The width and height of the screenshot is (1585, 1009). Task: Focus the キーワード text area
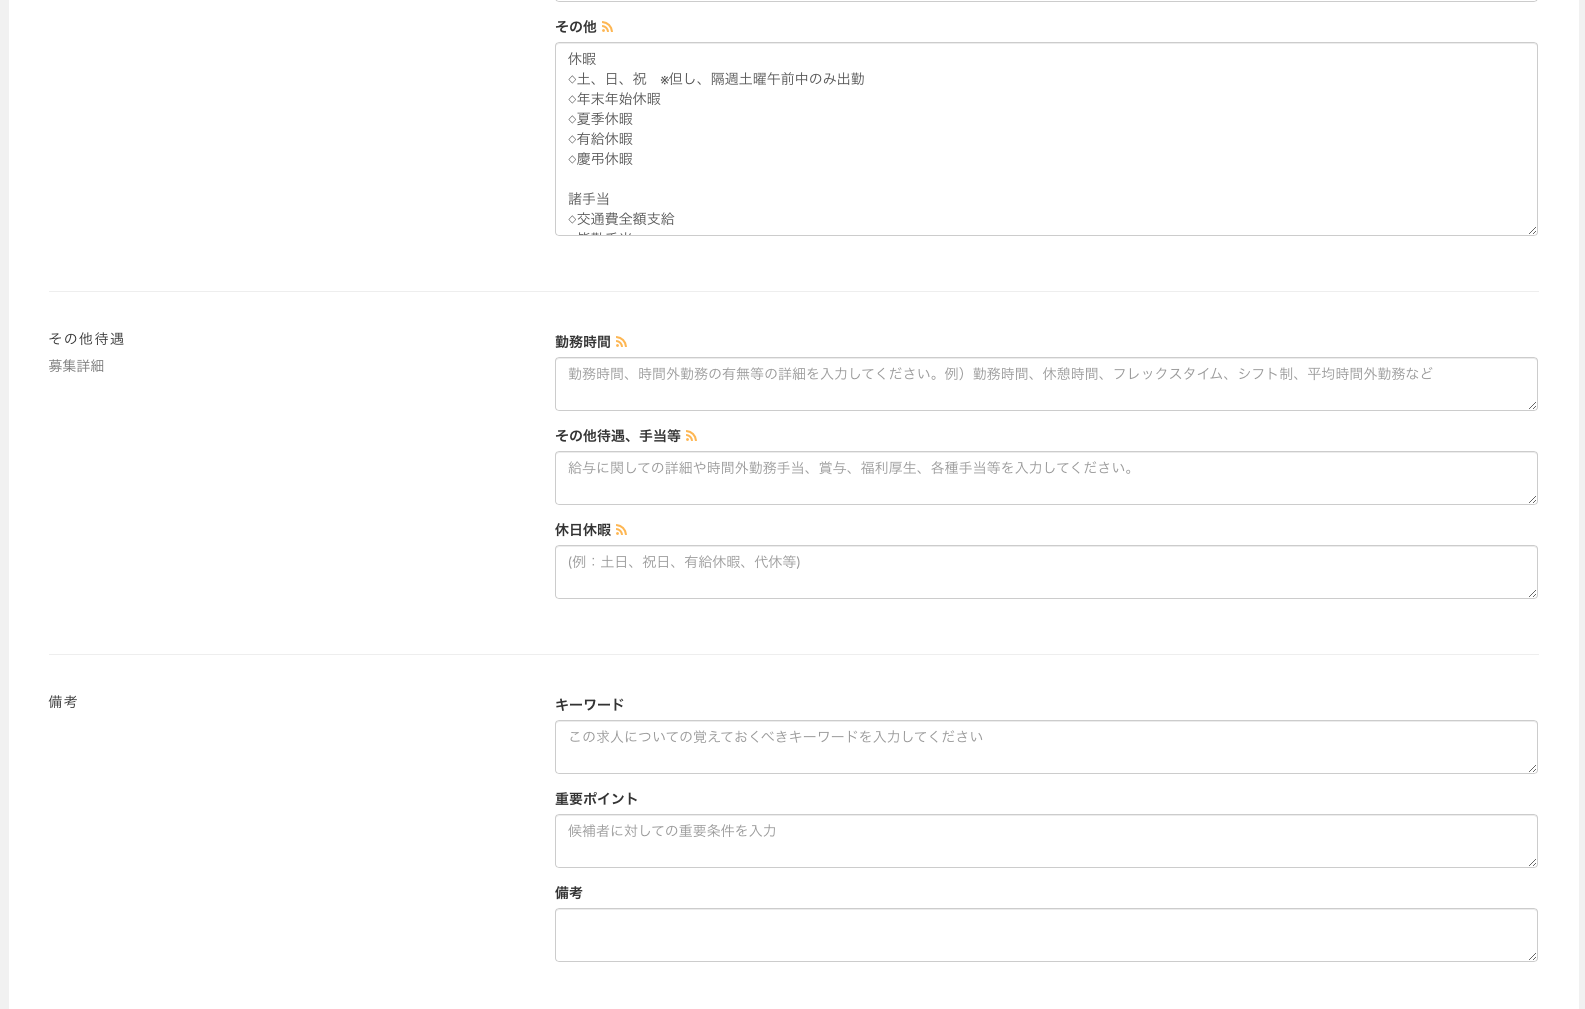click(1045, 747)
